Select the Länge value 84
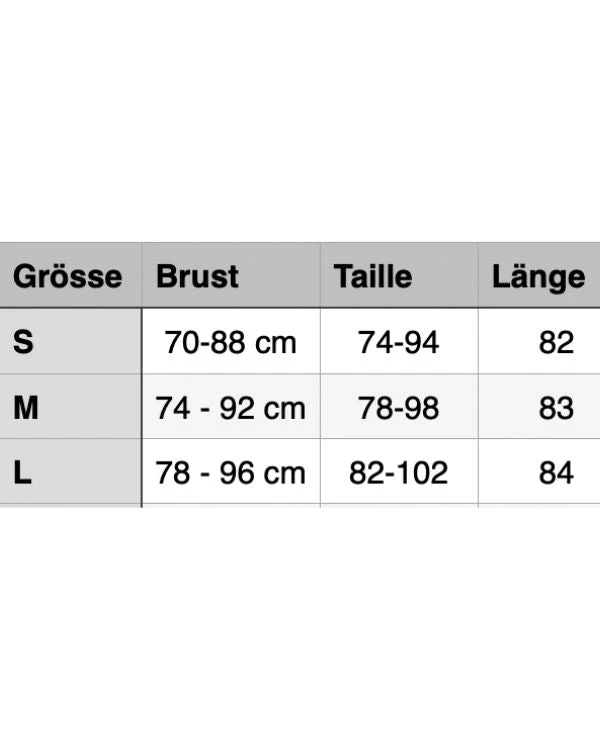This screenshot has width=600, height=750. pyautogui.click(x=556, y=473)
